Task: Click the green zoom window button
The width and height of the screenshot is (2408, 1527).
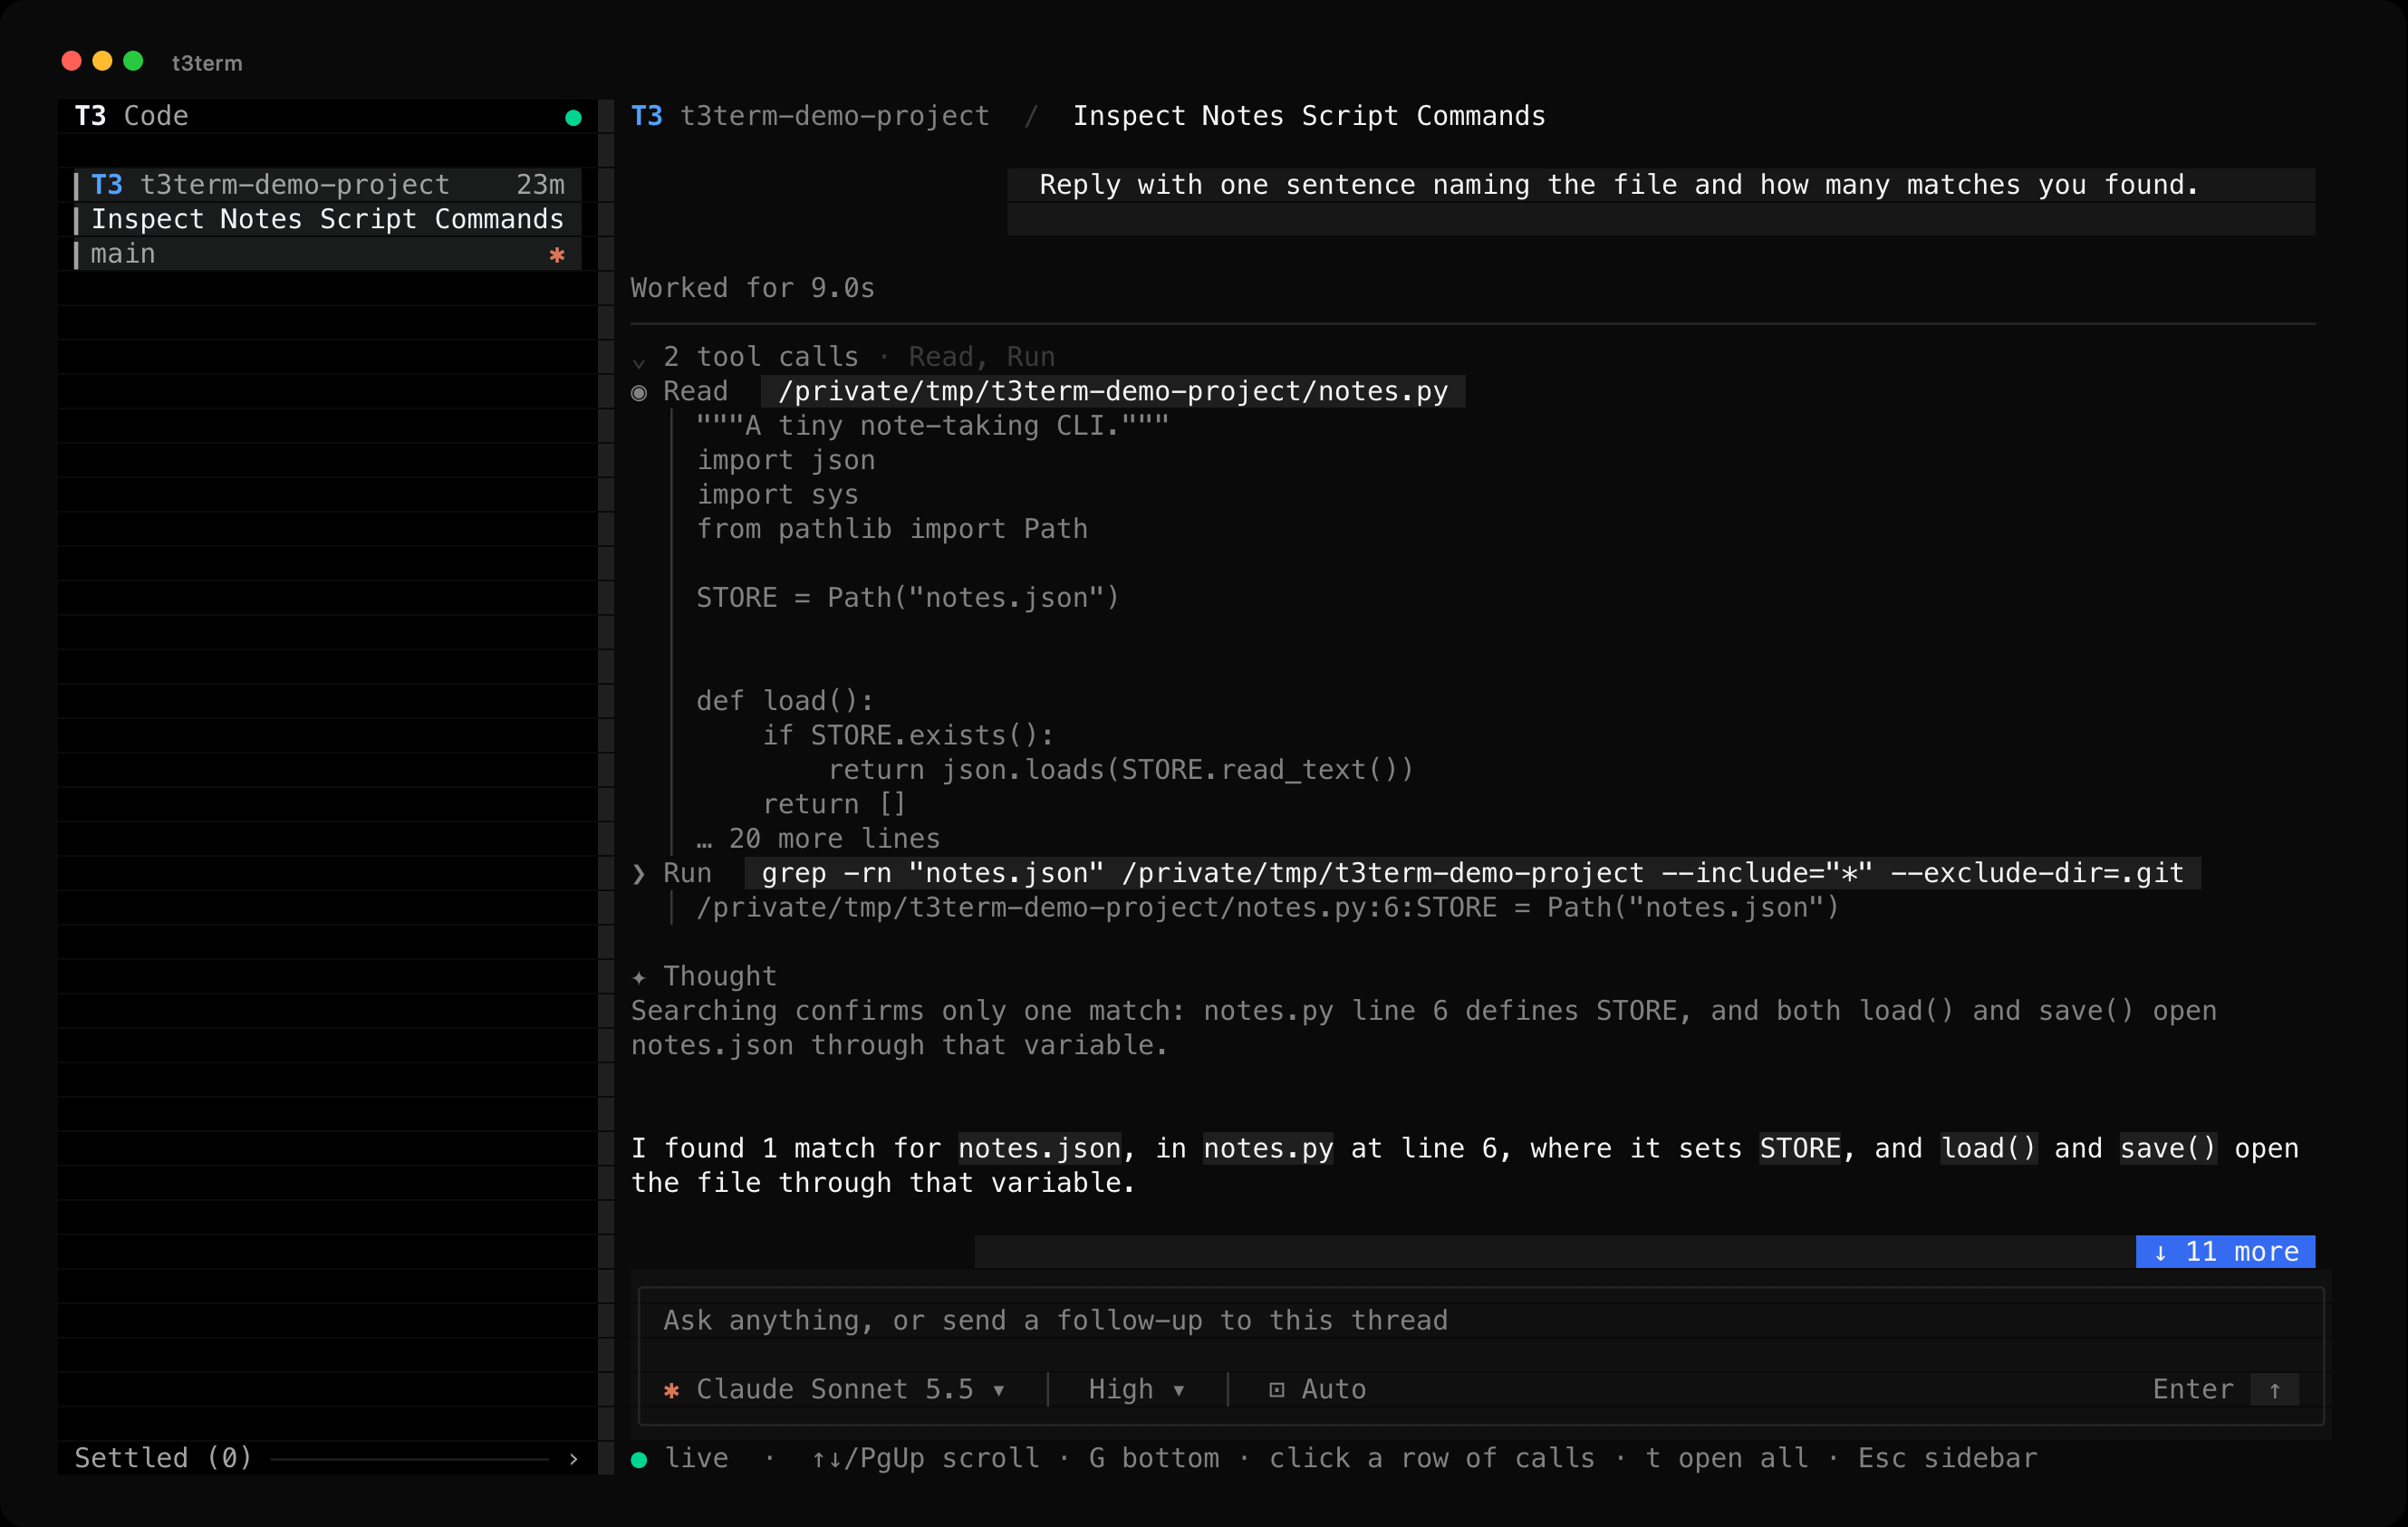Action: (x=133, y=61)
